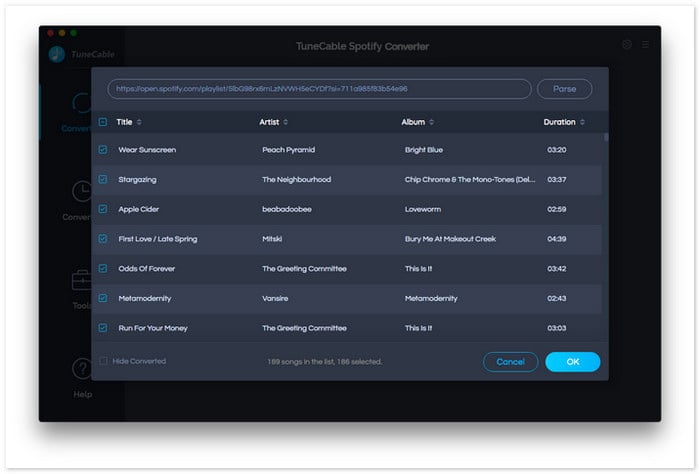Image resolution: width=700 pixels, height=474 pixels.
Task: Click the Bright Blue album cell
Action: tap(424, 150)
